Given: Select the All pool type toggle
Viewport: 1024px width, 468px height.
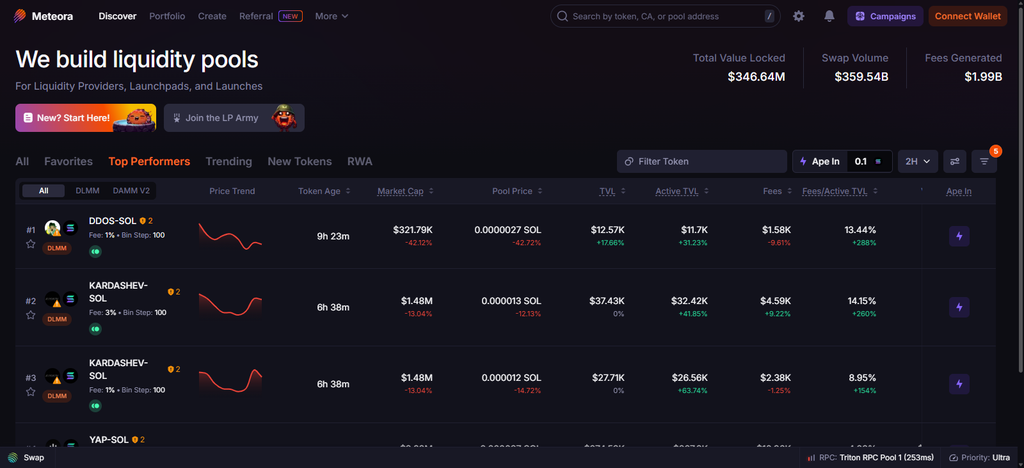Looking at the screenshot, I should [x=43, y=191].
